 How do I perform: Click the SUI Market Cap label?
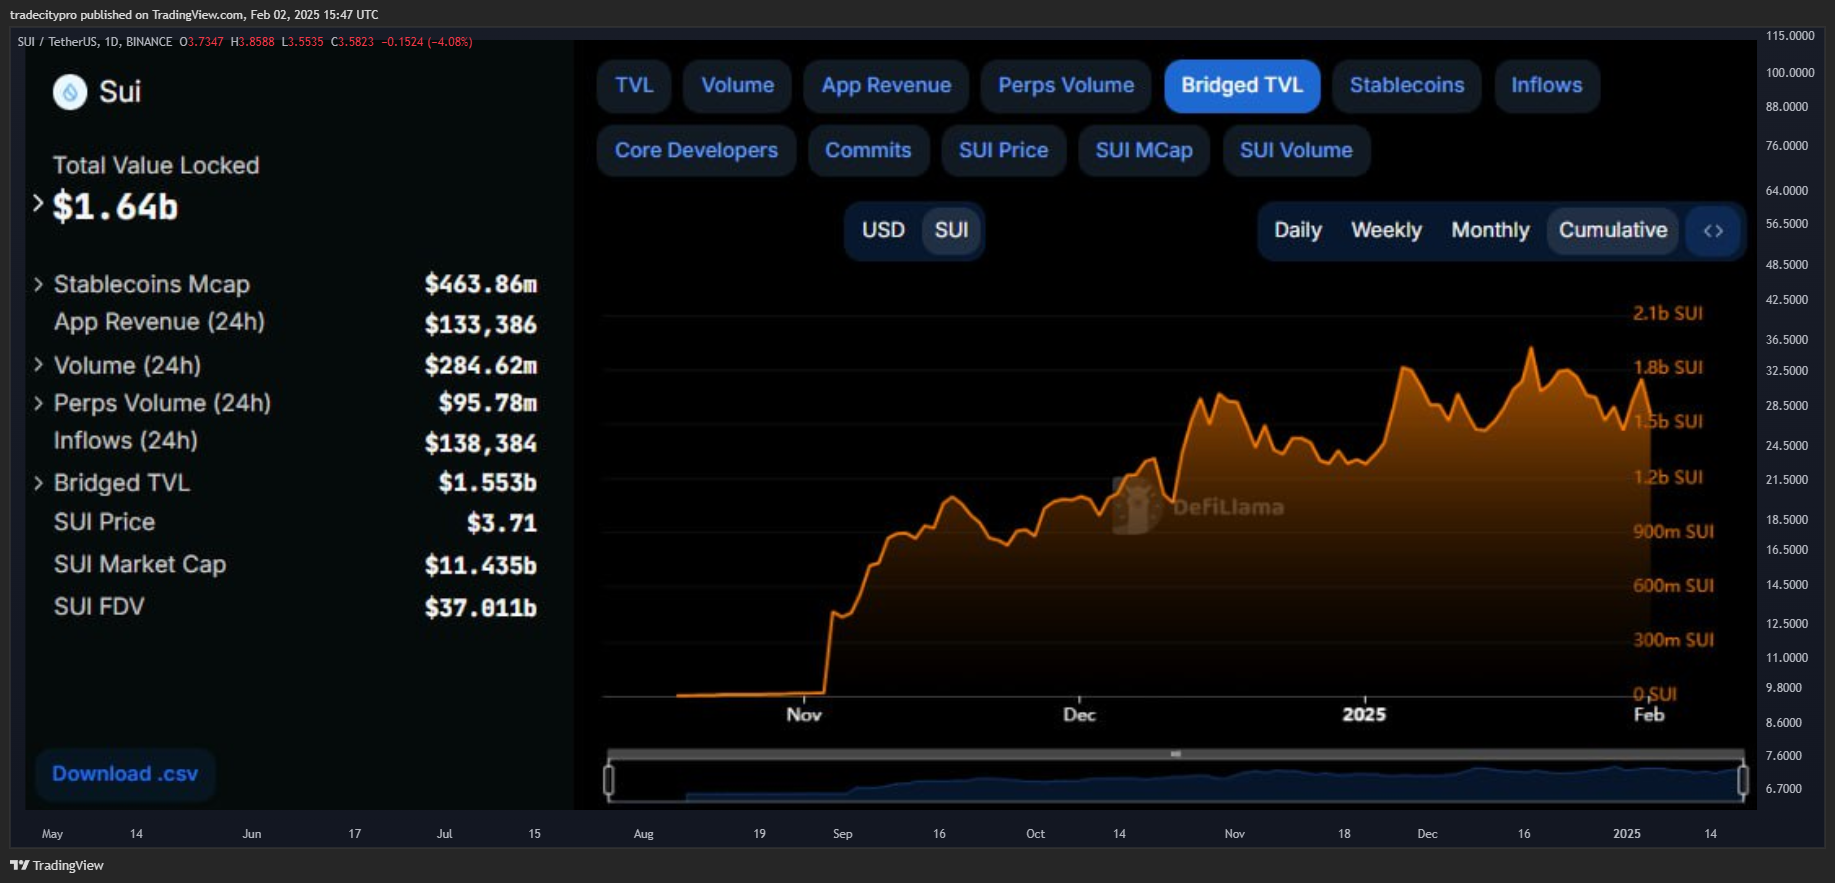pyautogui.click(x=140, y=564)
